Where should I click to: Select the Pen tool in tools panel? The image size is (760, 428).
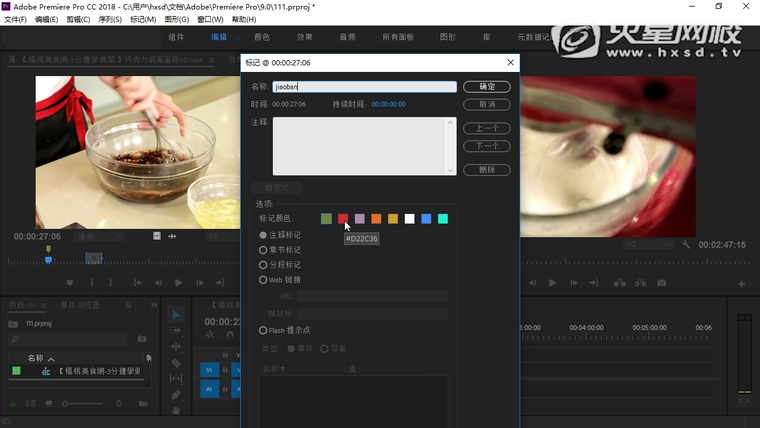pyautogui.click(x=176, y=394)
